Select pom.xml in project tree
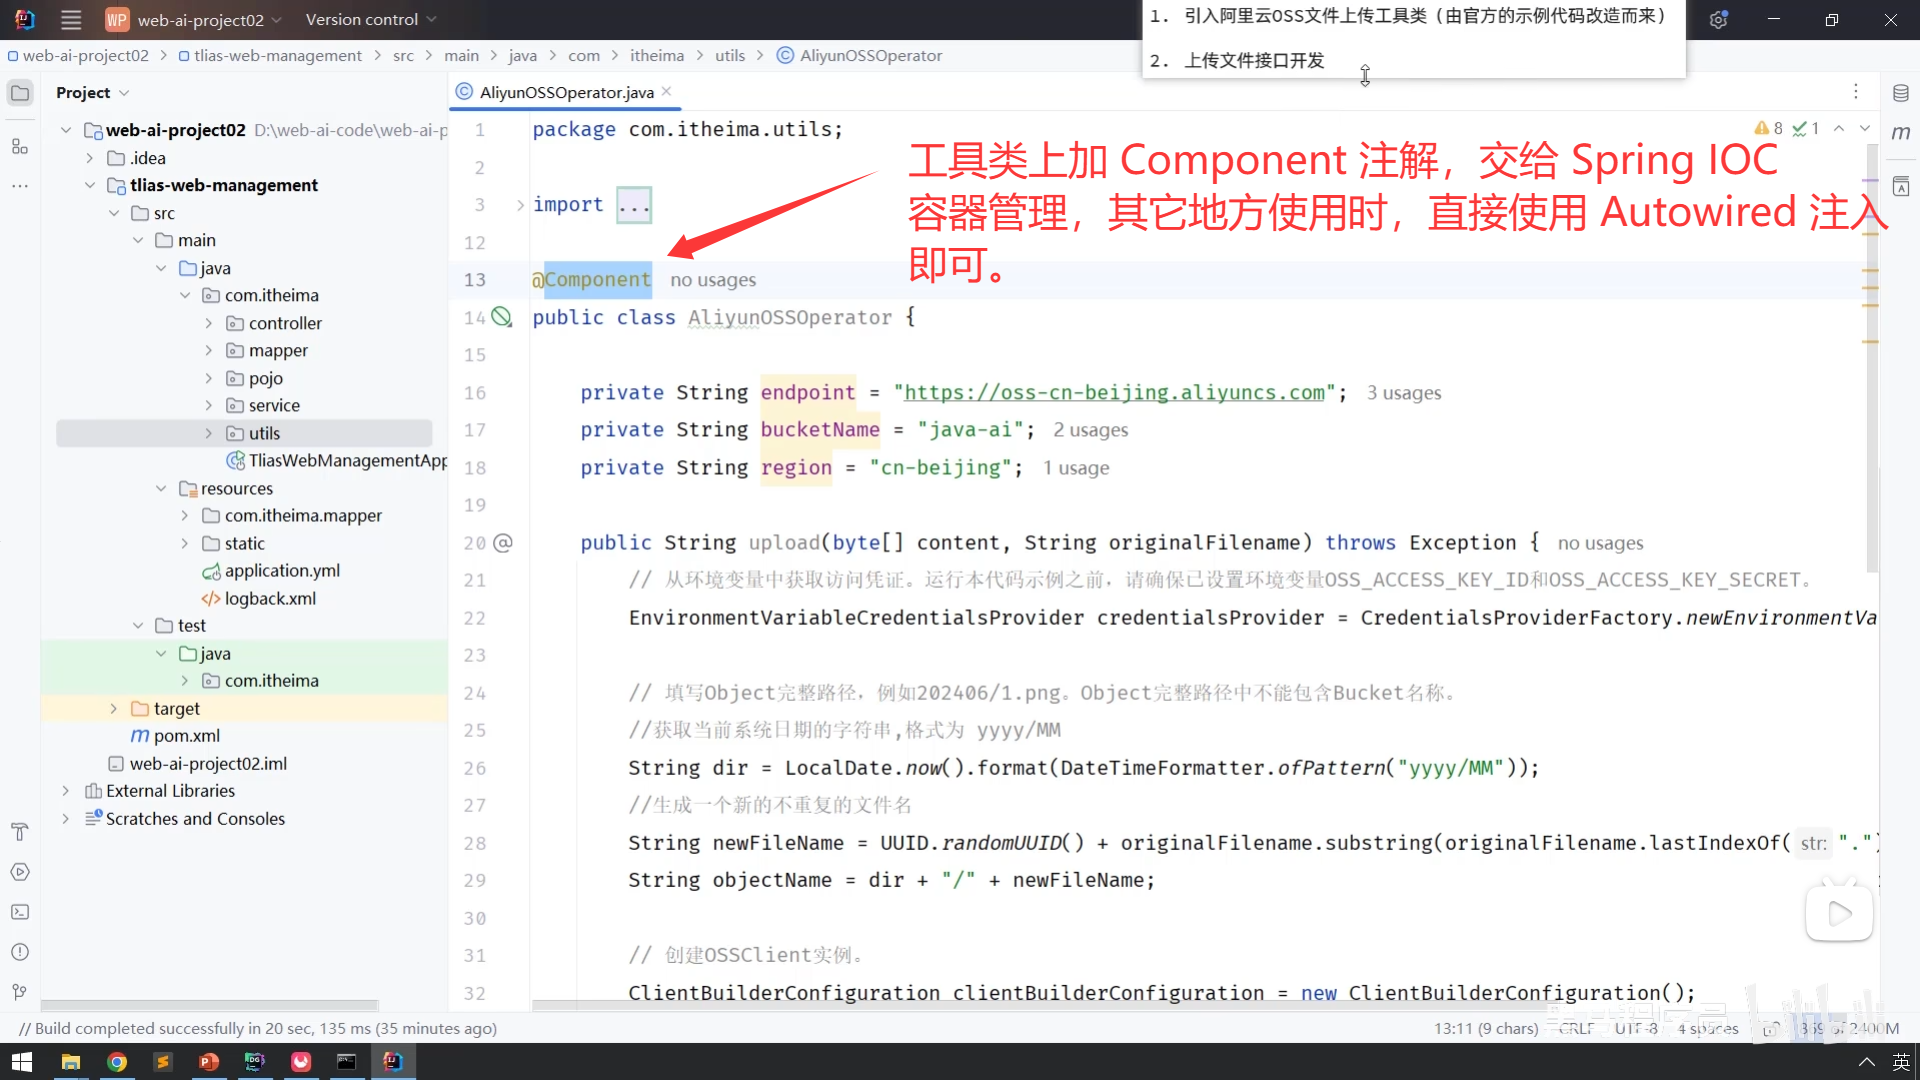This screenshot has height=1080, width=1920. tap(186, 736)
